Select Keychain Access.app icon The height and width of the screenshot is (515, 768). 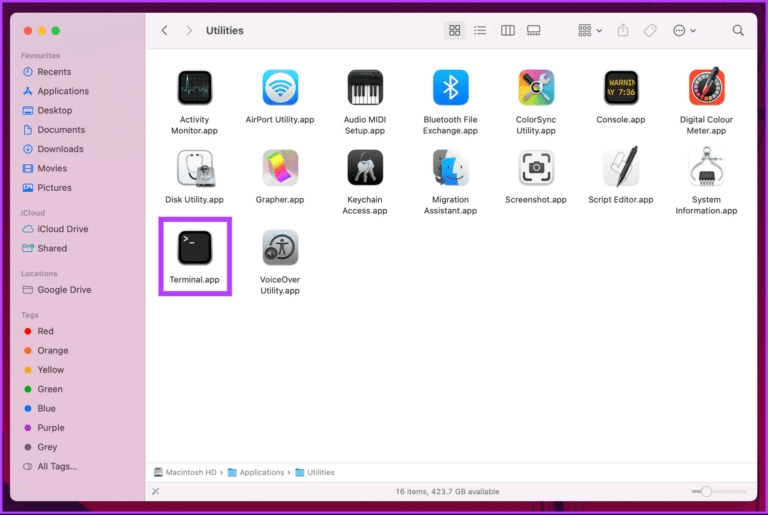click(x=365, y=168)
